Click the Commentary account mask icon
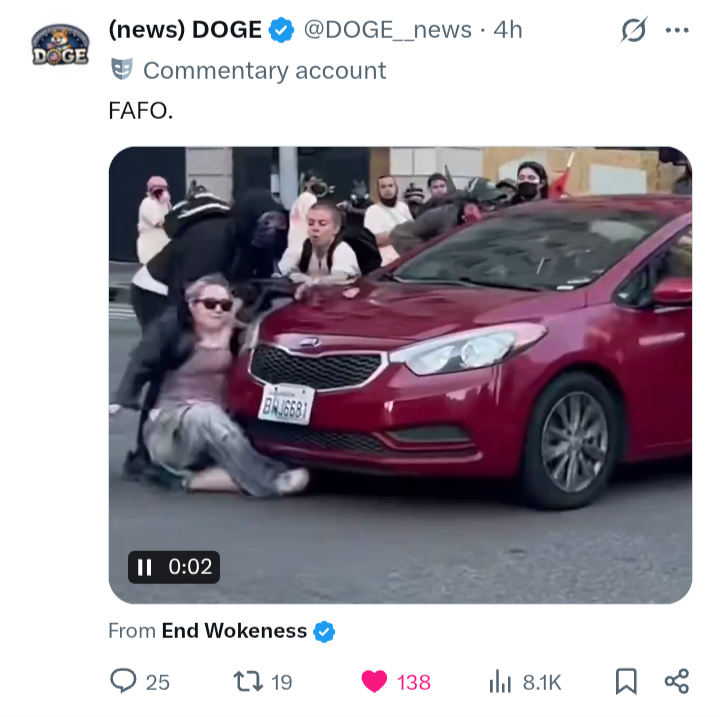 click(x=122, y=70)
